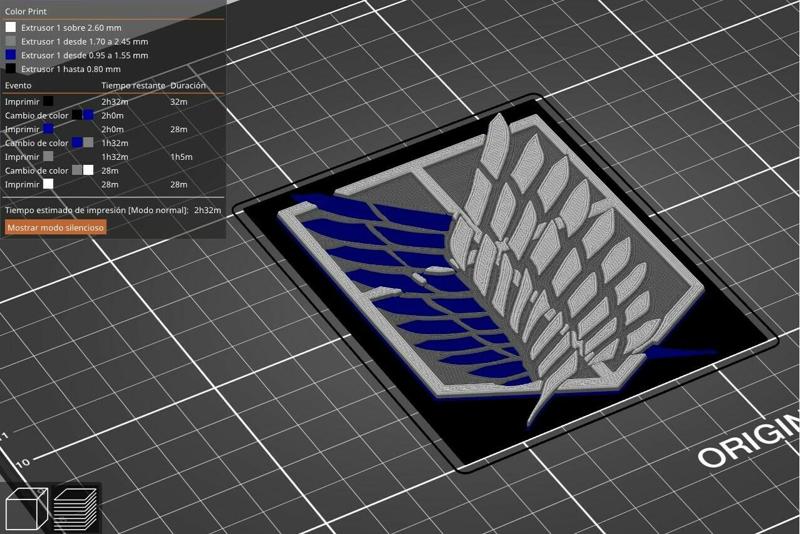Click gray swatch for 1.70 a 2.45 mm
This screenshot has width=800, height=534.
coord(10,42)
